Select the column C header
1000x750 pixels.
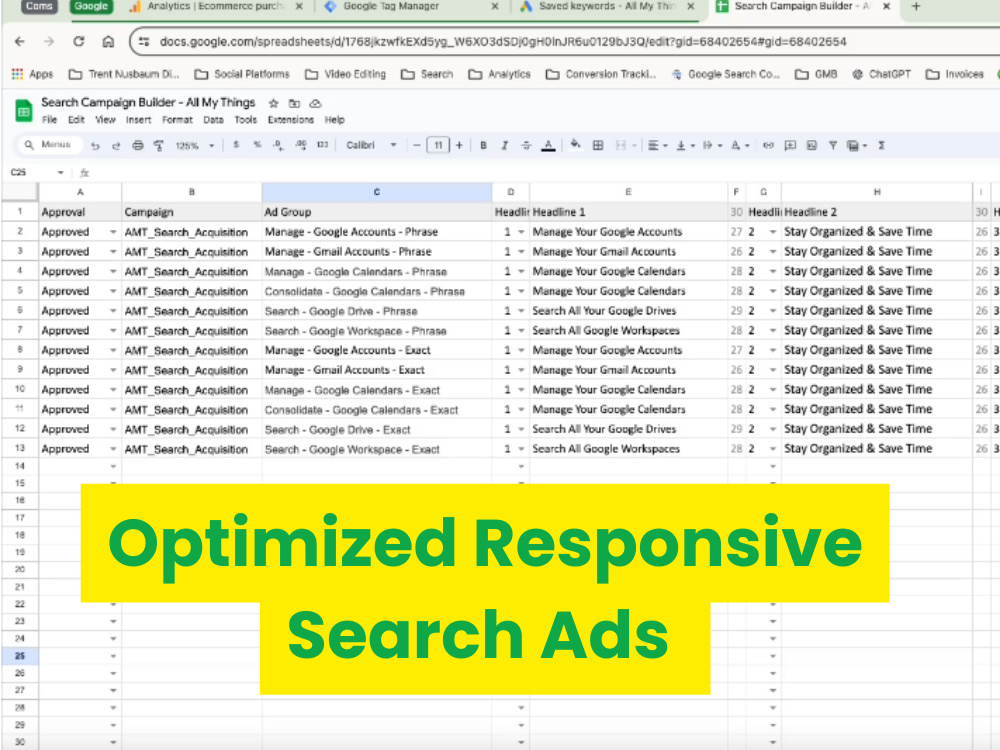tap(377, 192)
